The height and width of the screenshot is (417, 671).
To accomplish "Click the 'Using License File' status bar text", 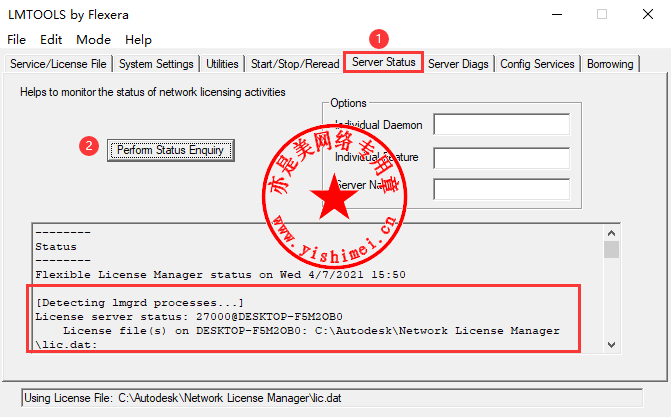I will click(x=183, y=398).
